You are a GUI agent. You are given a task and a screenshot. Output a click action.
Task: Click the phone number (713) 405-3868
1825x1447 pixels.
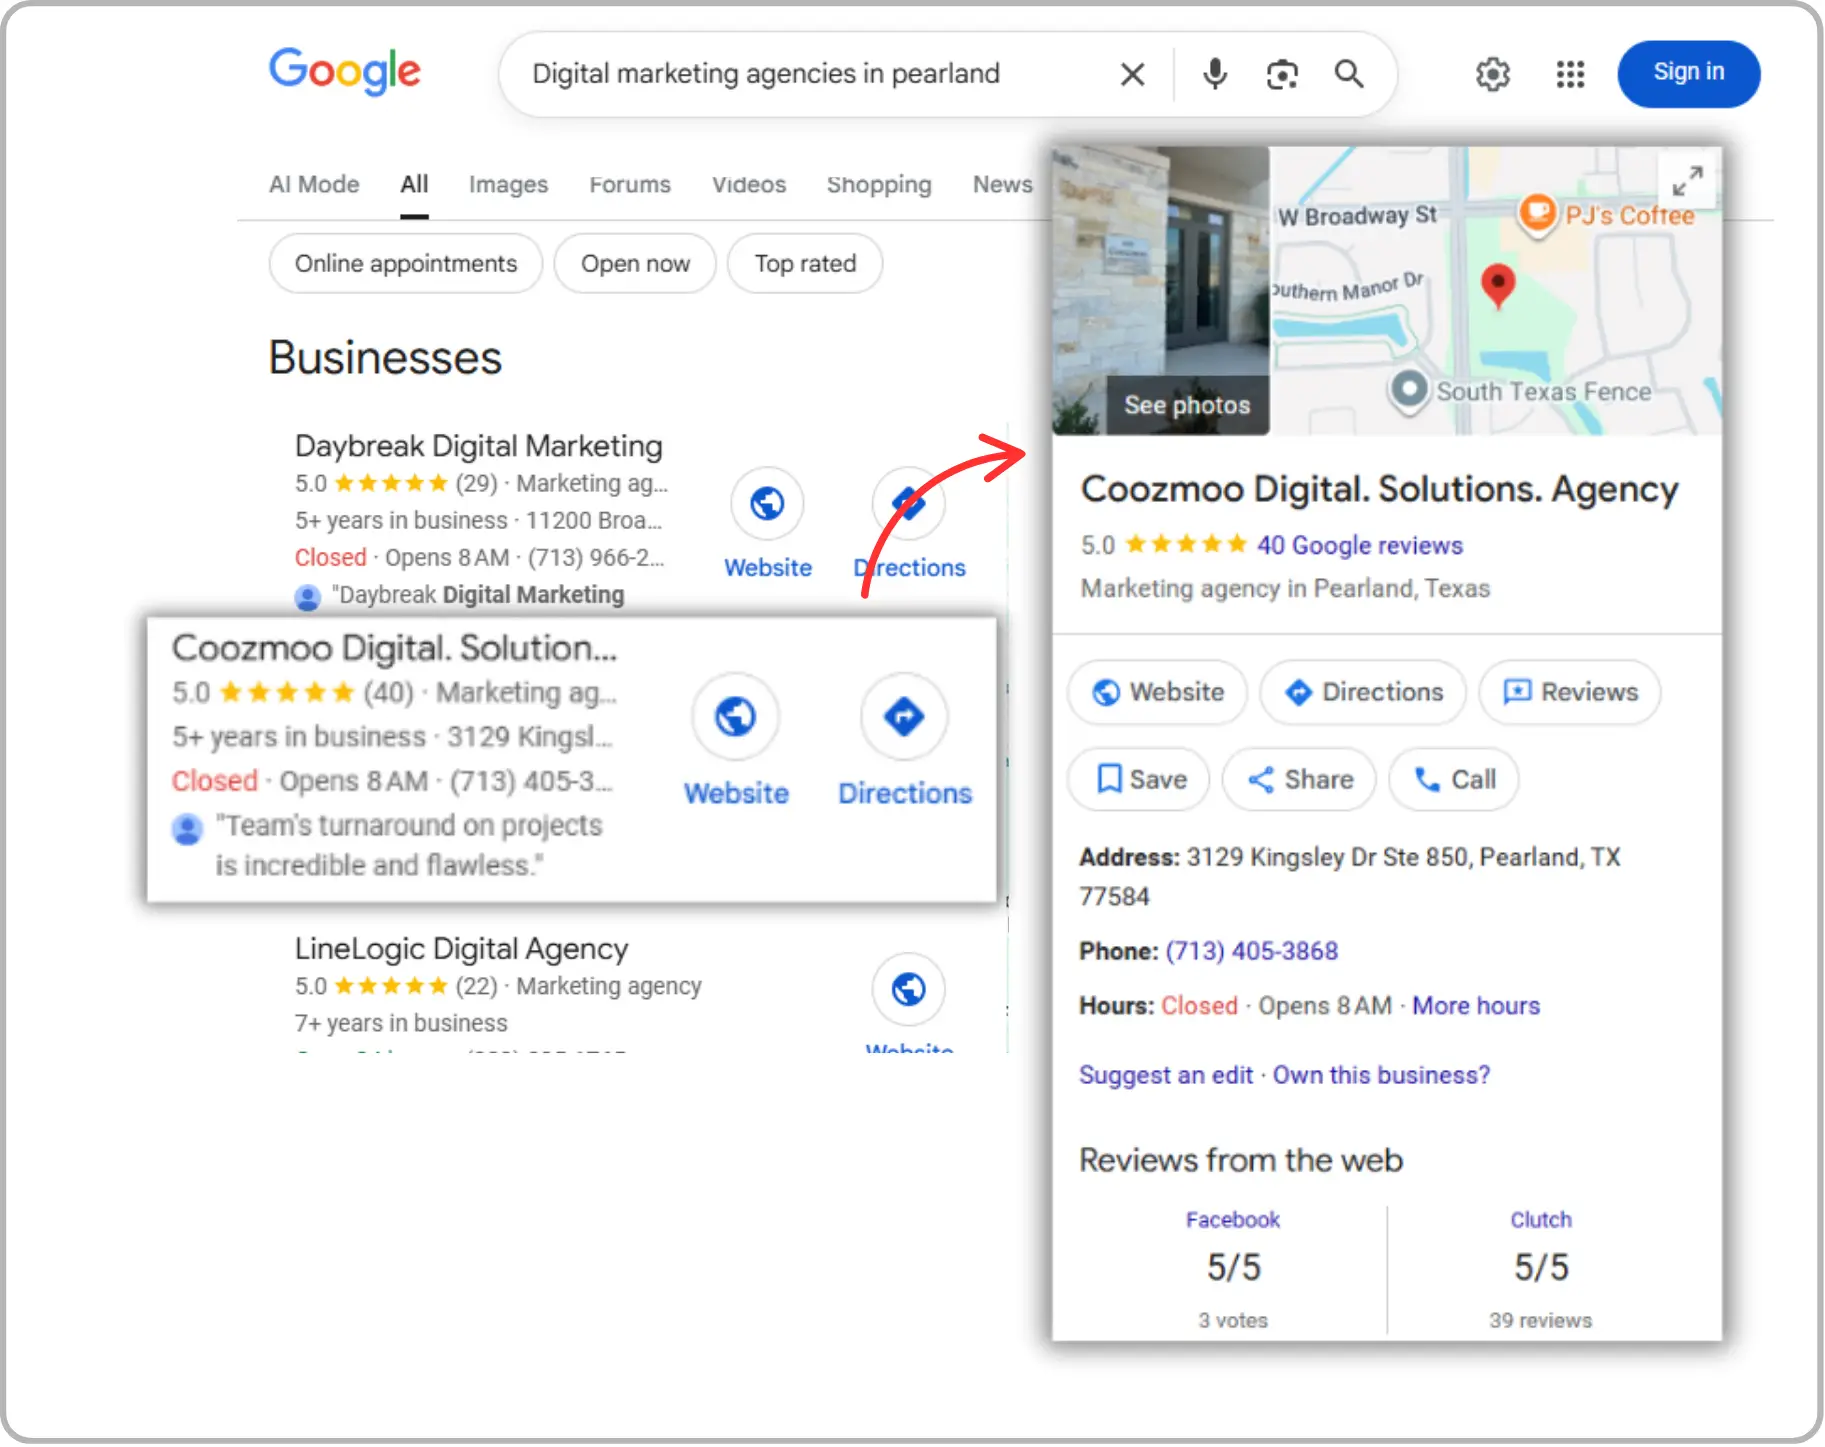1251,951
